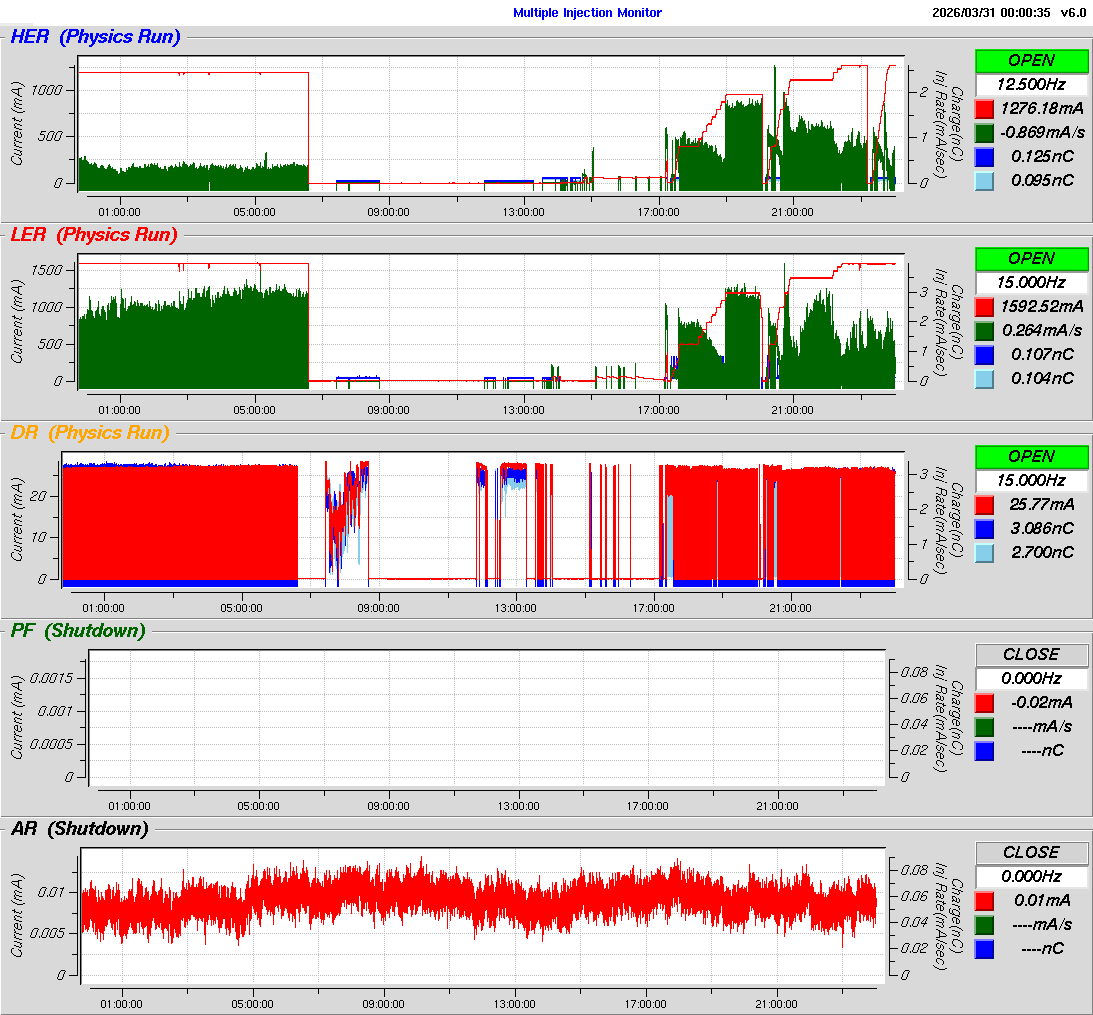Select the DR panel OPEN status indicator

point(1031,456)
